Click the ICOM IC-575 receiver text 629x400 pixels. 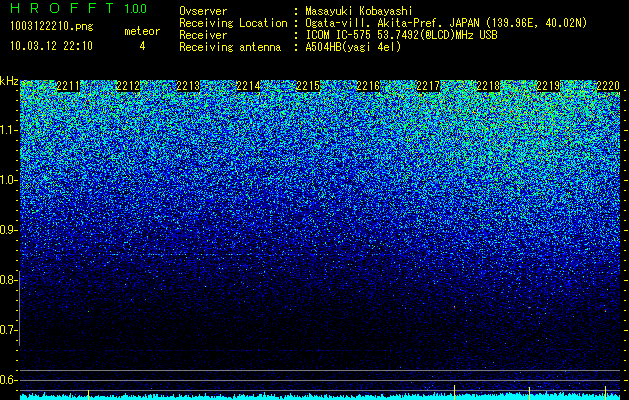coord(401,35)
